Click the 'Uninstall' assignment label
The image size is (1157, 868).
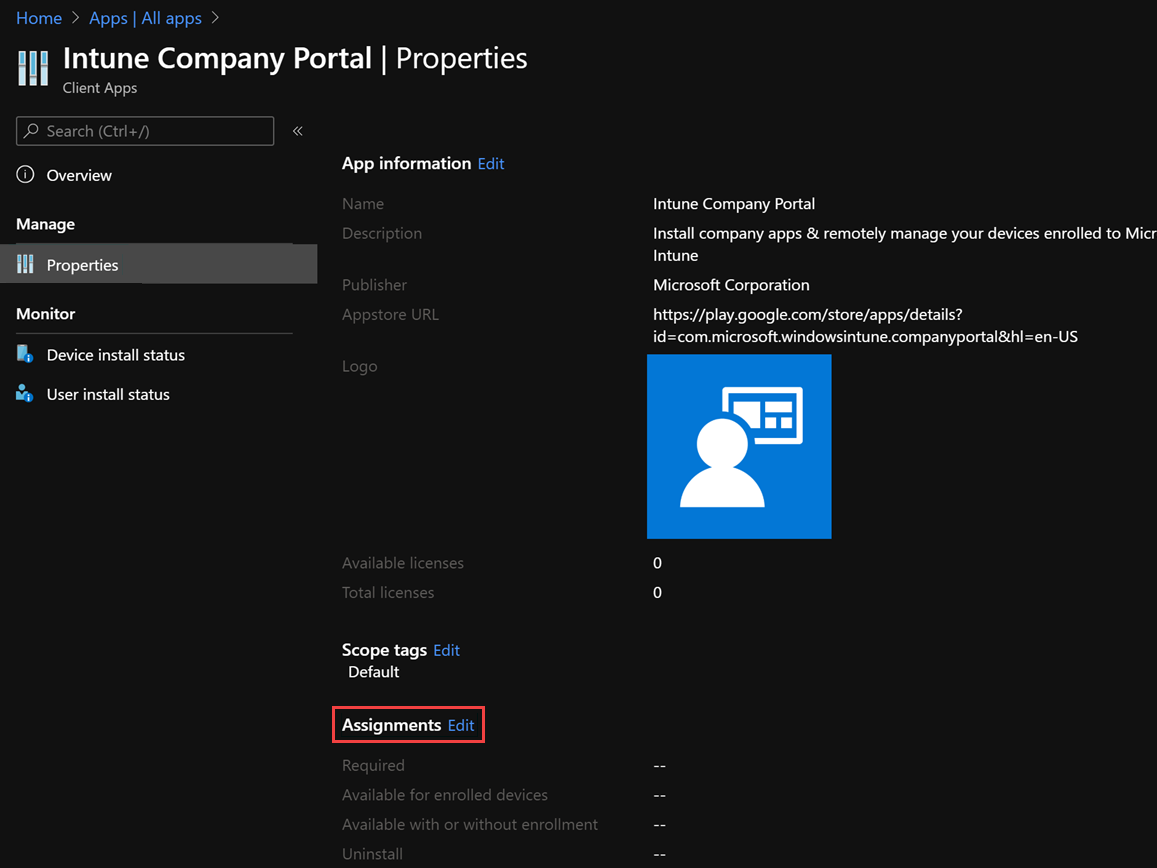pyautogui.click(x=373, y=854)
